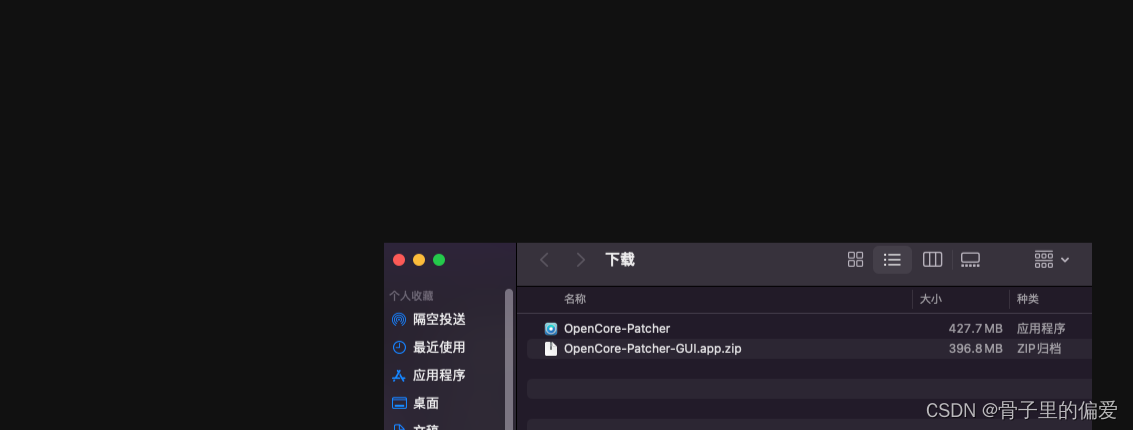1133x430 pixels.
Task: Open the group-by options dropdown
Action: click(x=1051, y=259)
